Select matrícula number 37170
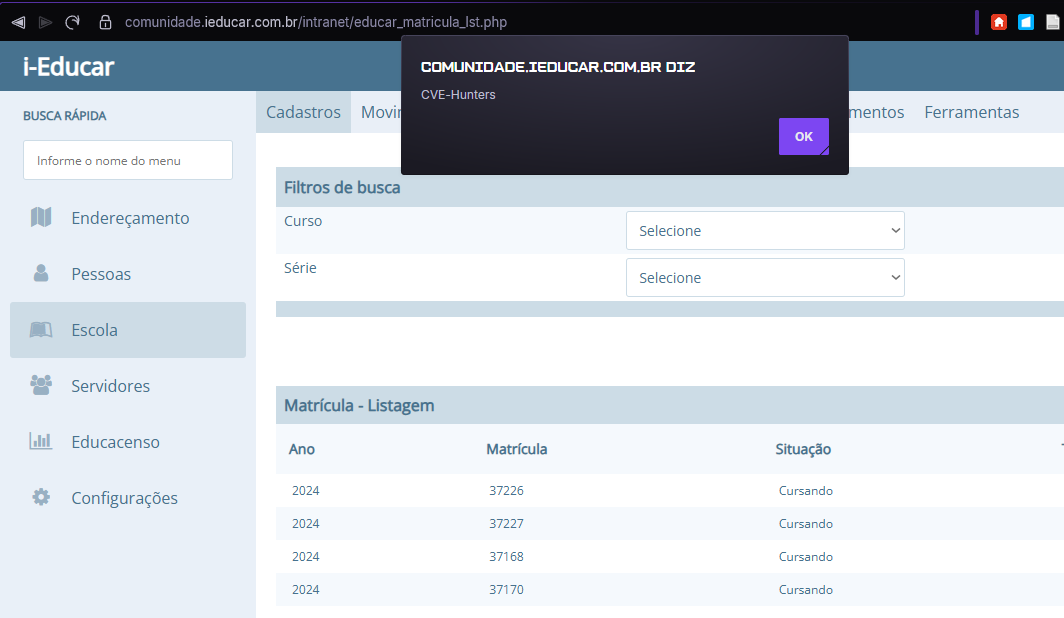 click(506, 590)
